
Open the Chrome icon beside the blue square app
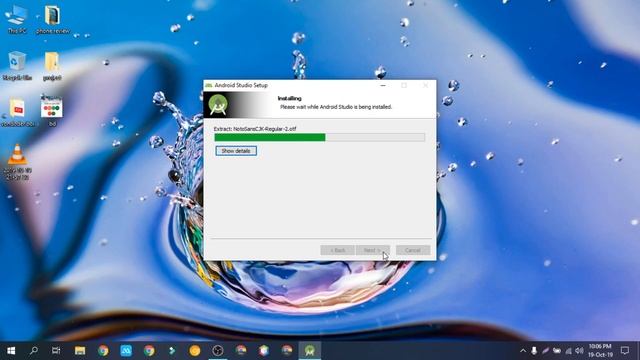149,351
